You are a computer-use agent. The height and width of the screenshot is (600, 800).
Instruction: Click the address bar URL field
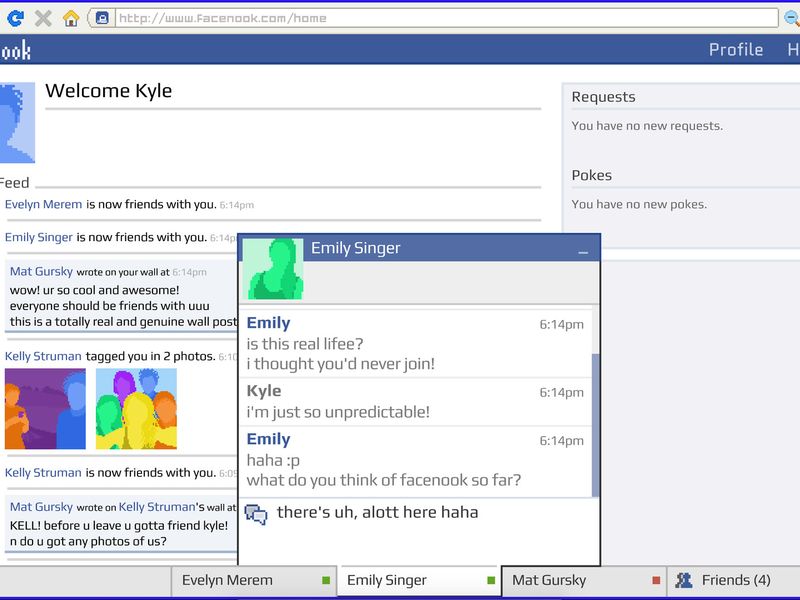[446, 18]
